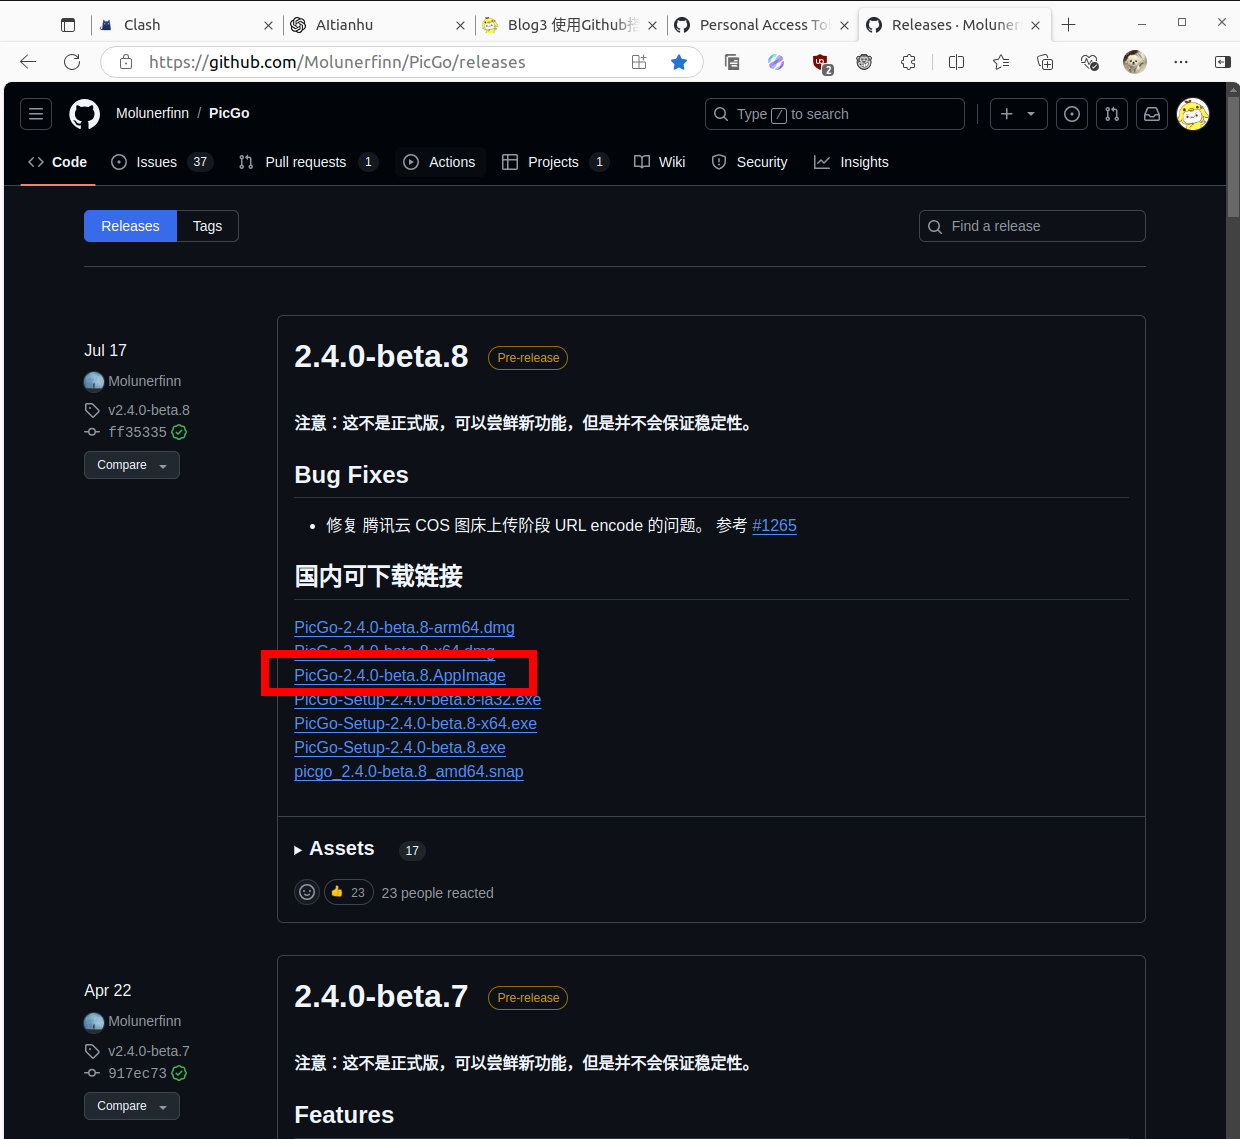1240x1139 pixels.
Task: Open the 2.4.0-beta.7 release title
Action: pyautogui.click(x=381, y=996)
